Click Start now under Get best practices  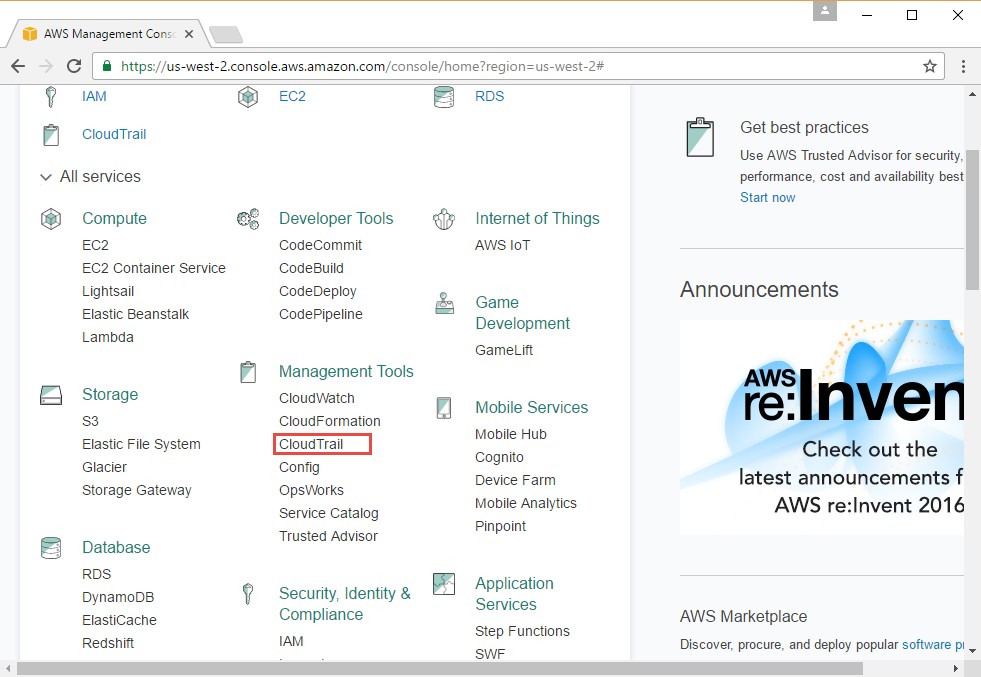(x=768, y=198)
